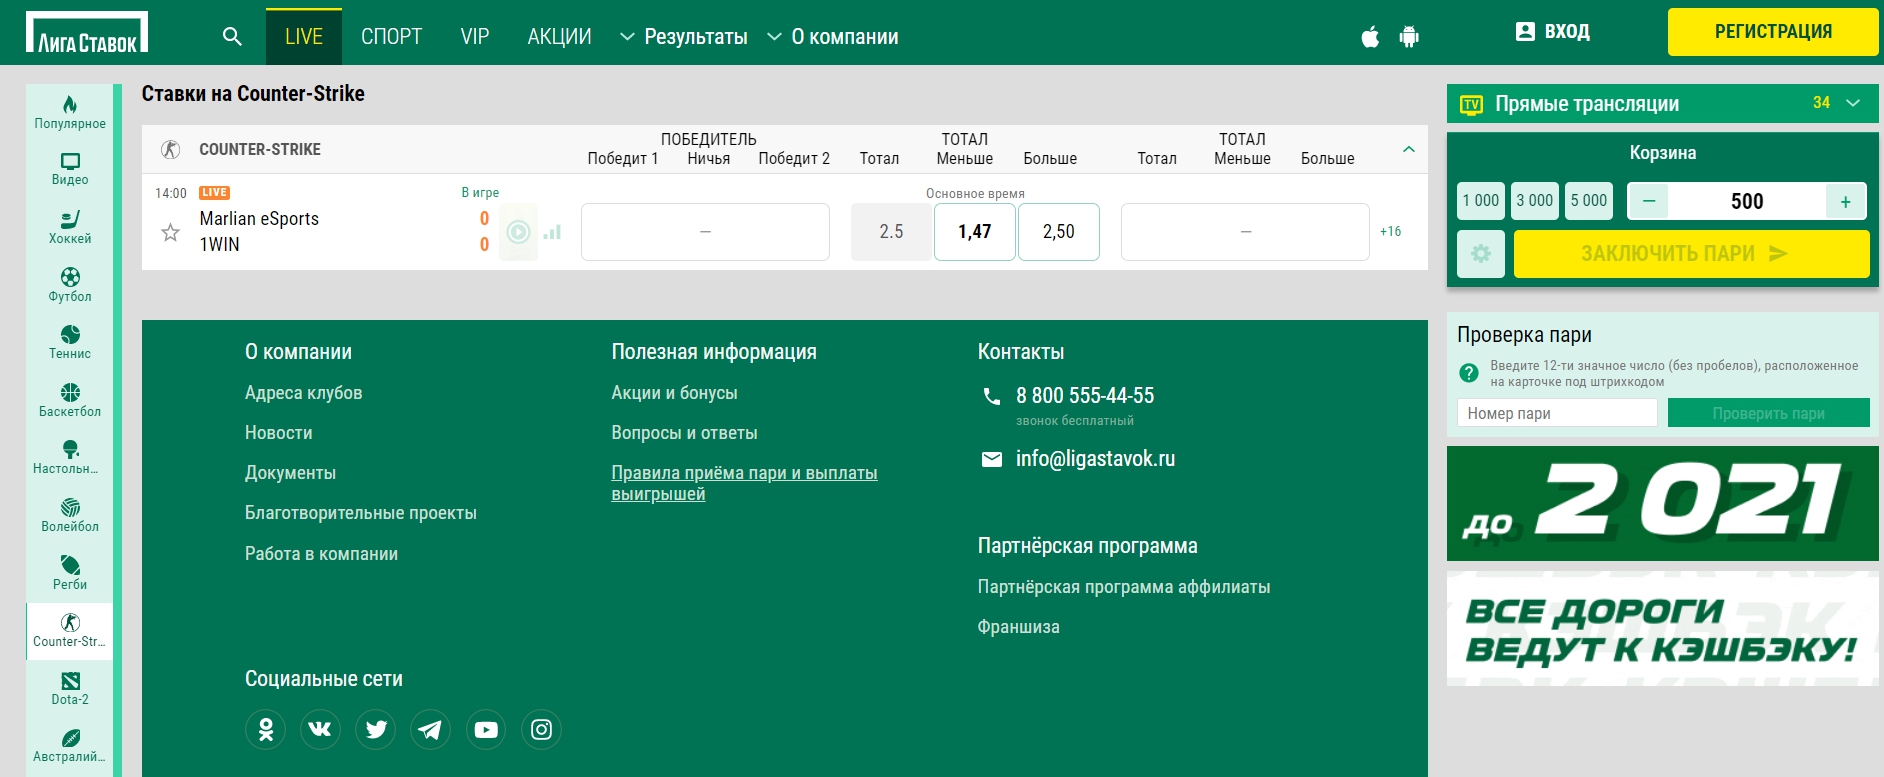Open VK social link

tap(321, 730)
